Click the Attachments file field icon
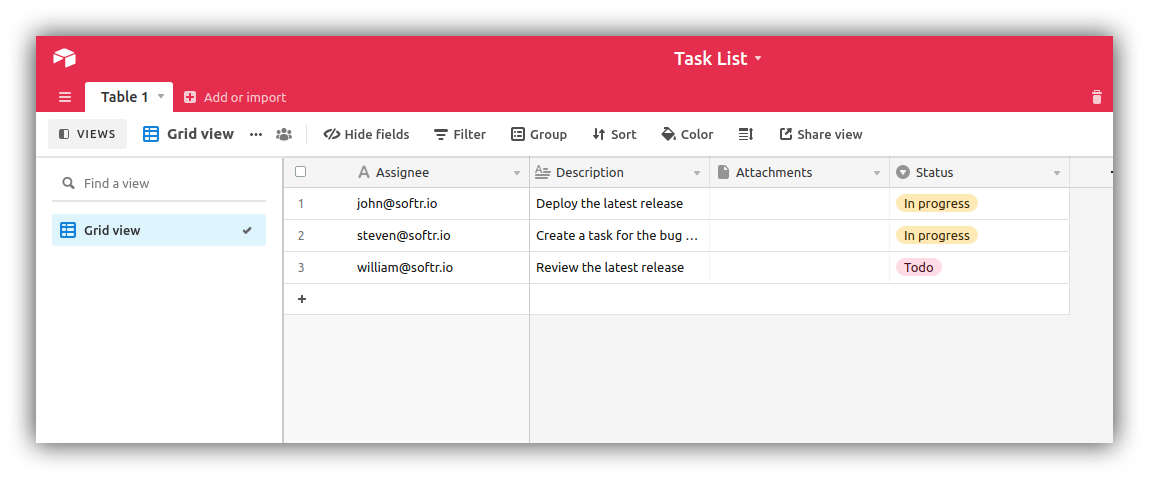Image resolution: width=1149 pixels, height=479 pixels. tap(723, 172)
